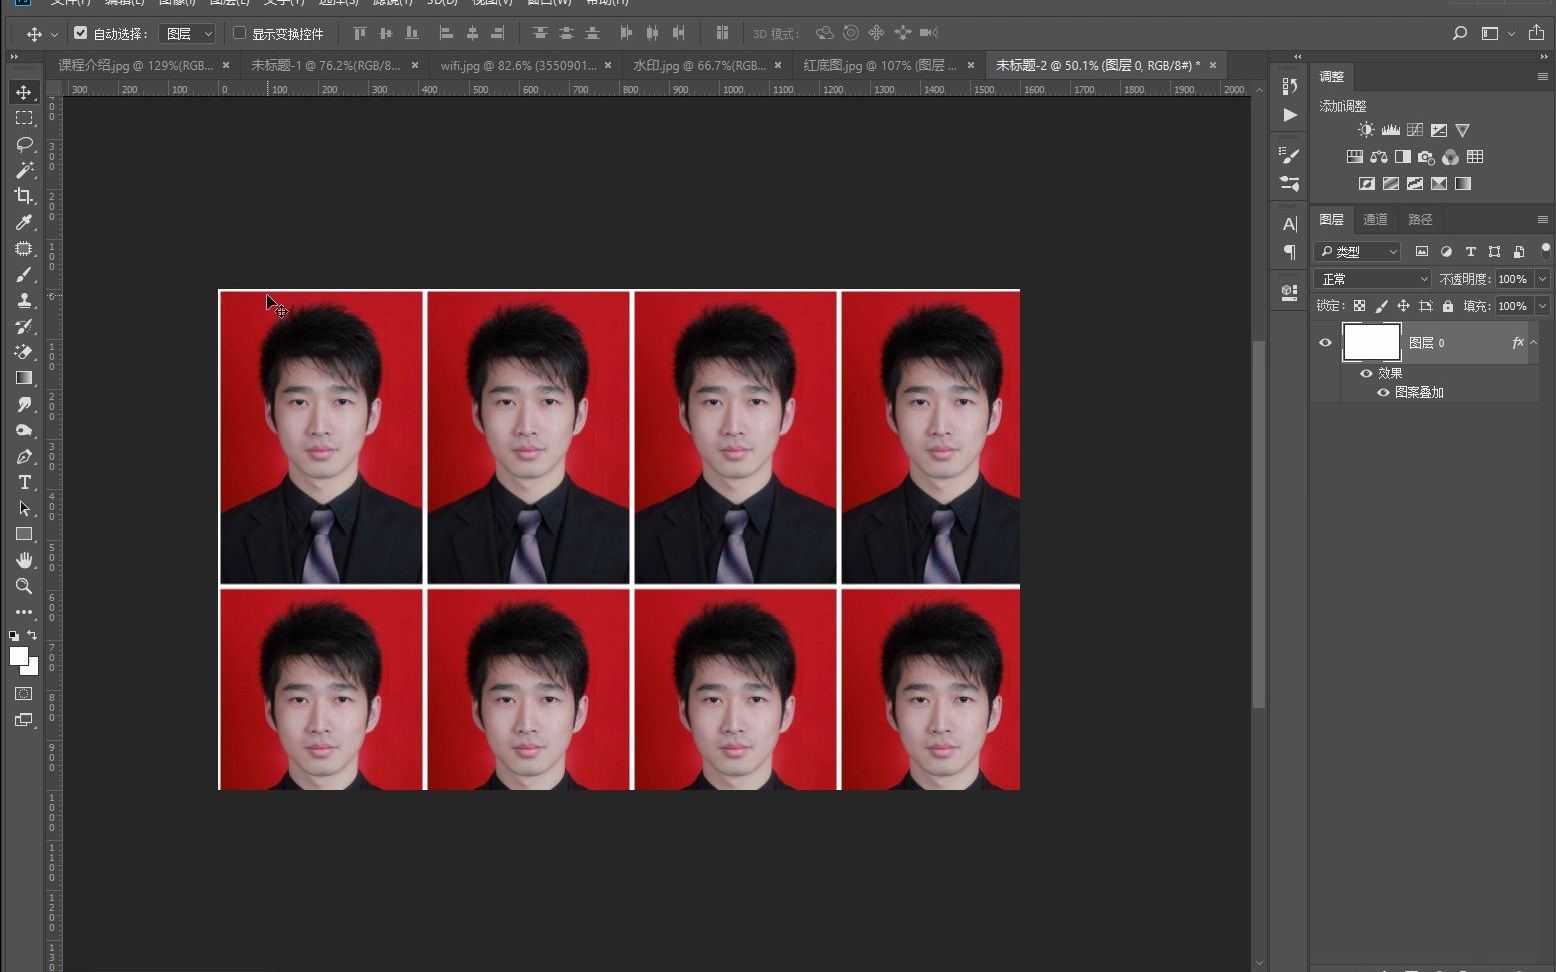The width and height of the screenshot is (1556, 972).
Task: Select the Pen tool
Action: pyautogui.click(x=24, y=456)
